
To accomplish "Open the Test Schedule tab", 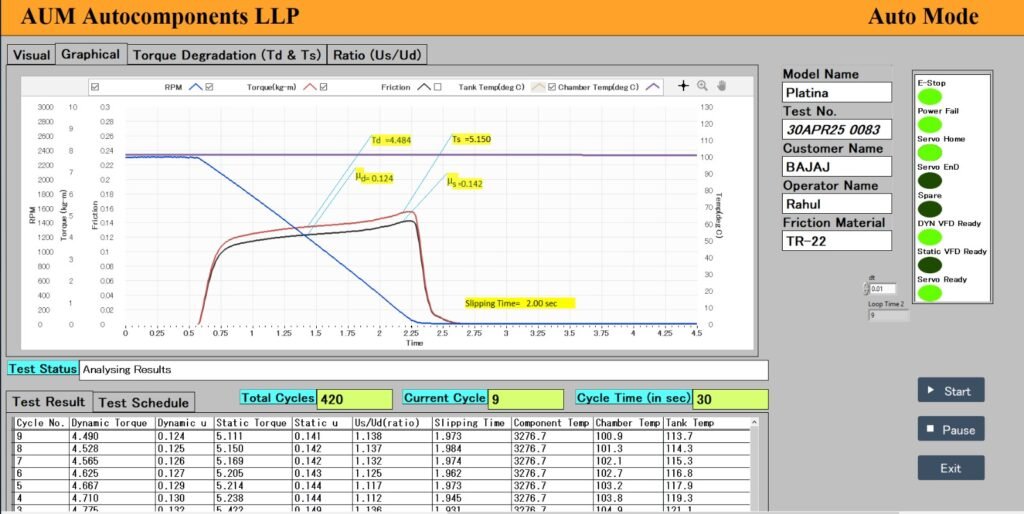I will pyautogui.click(x=143, y=402).
